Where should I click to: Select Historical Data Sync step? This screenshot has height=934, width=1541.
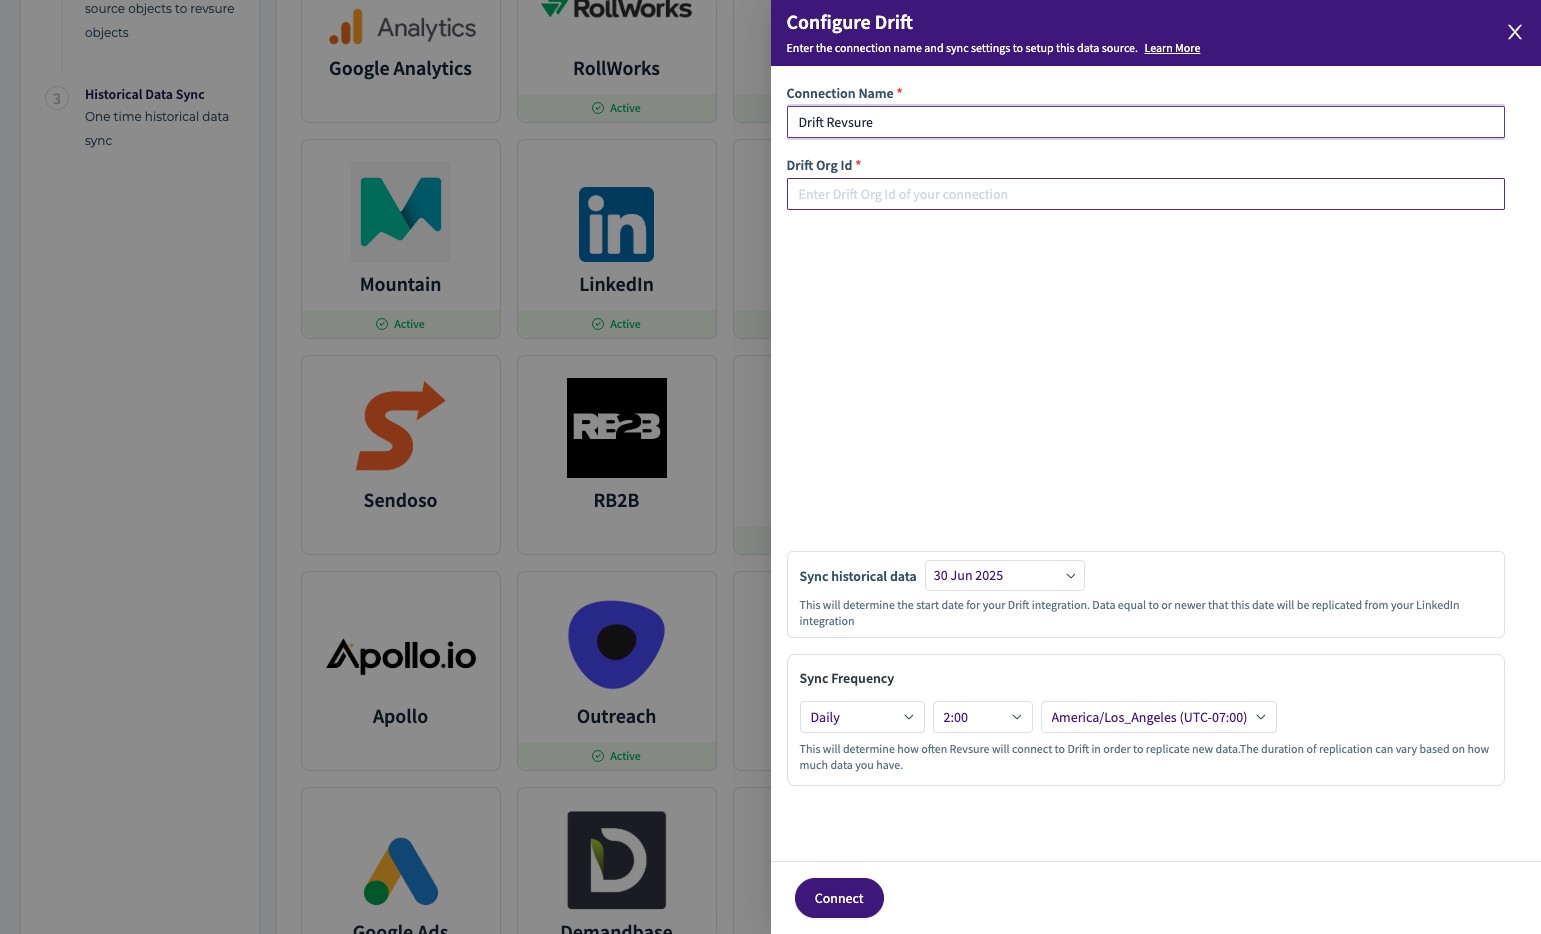pyautogui.click(x=145, y=94)
